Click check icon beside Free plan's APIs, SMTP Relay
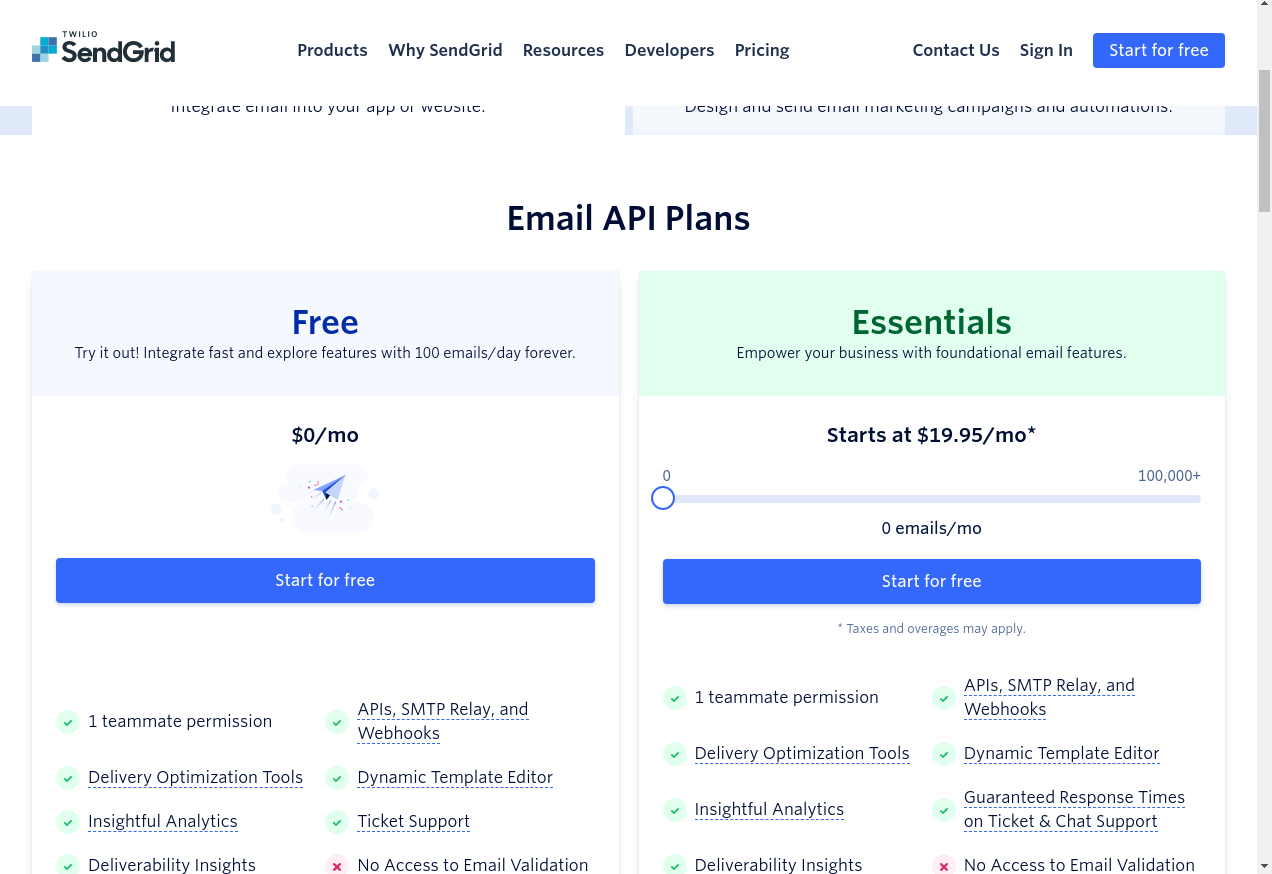 click(337, 722)
